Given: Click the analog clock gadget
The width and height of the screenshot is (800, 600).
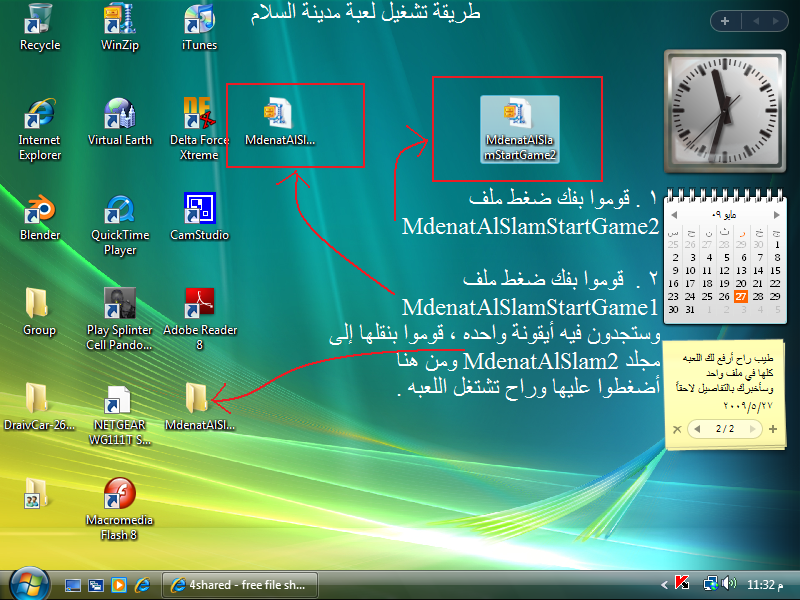Looking at the screenshot, I should pos(724,111).
